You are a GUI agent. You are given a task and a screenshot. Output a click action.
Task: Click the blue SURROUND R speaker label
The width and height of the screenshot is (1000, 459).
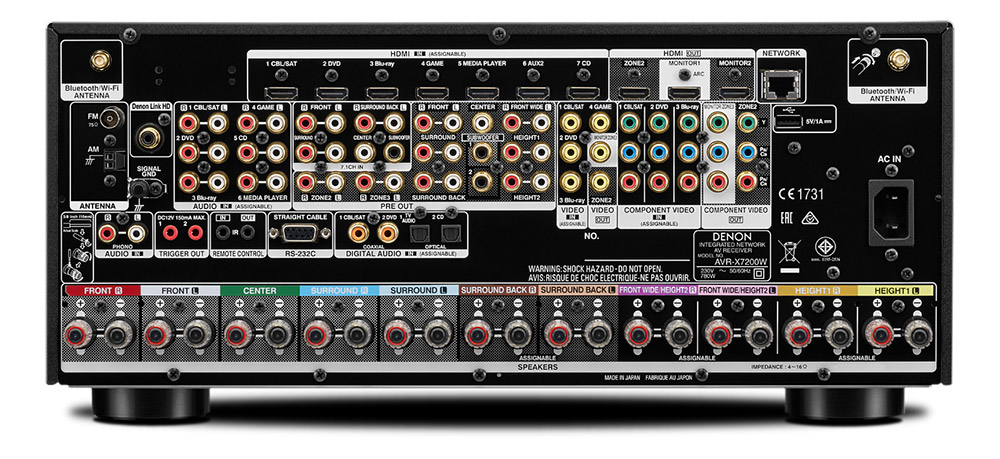339,291
